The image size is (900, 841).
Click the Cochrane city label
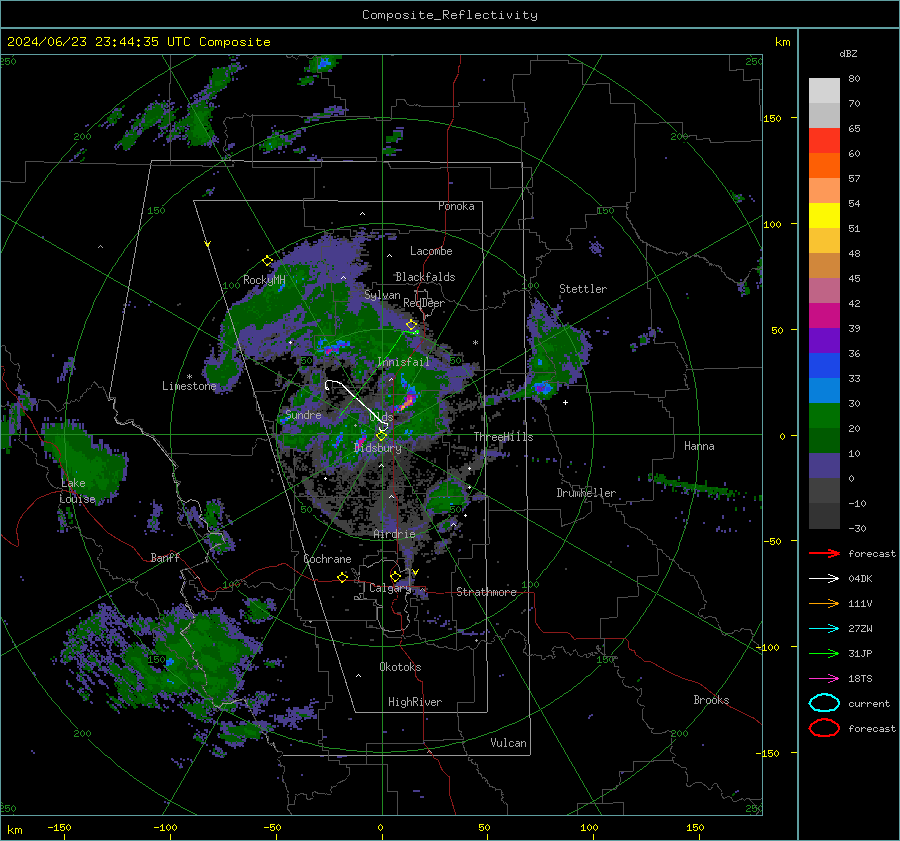327,559
